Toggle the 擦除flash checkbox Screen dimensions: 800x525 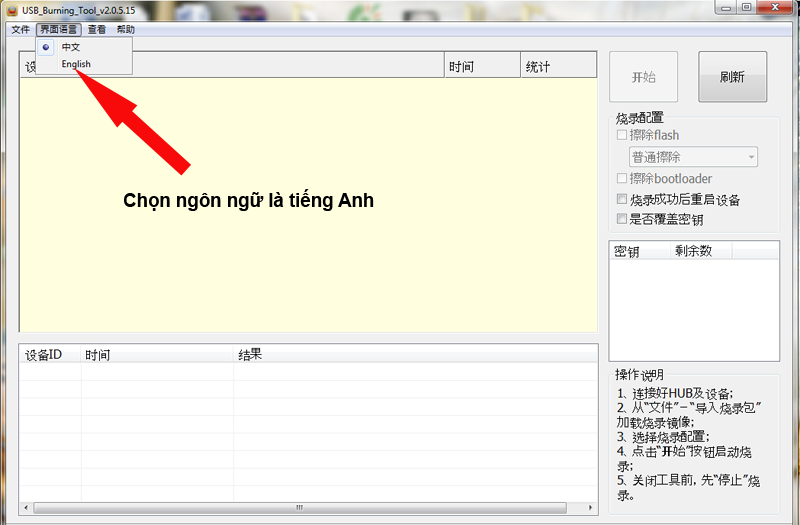[622, 135]
